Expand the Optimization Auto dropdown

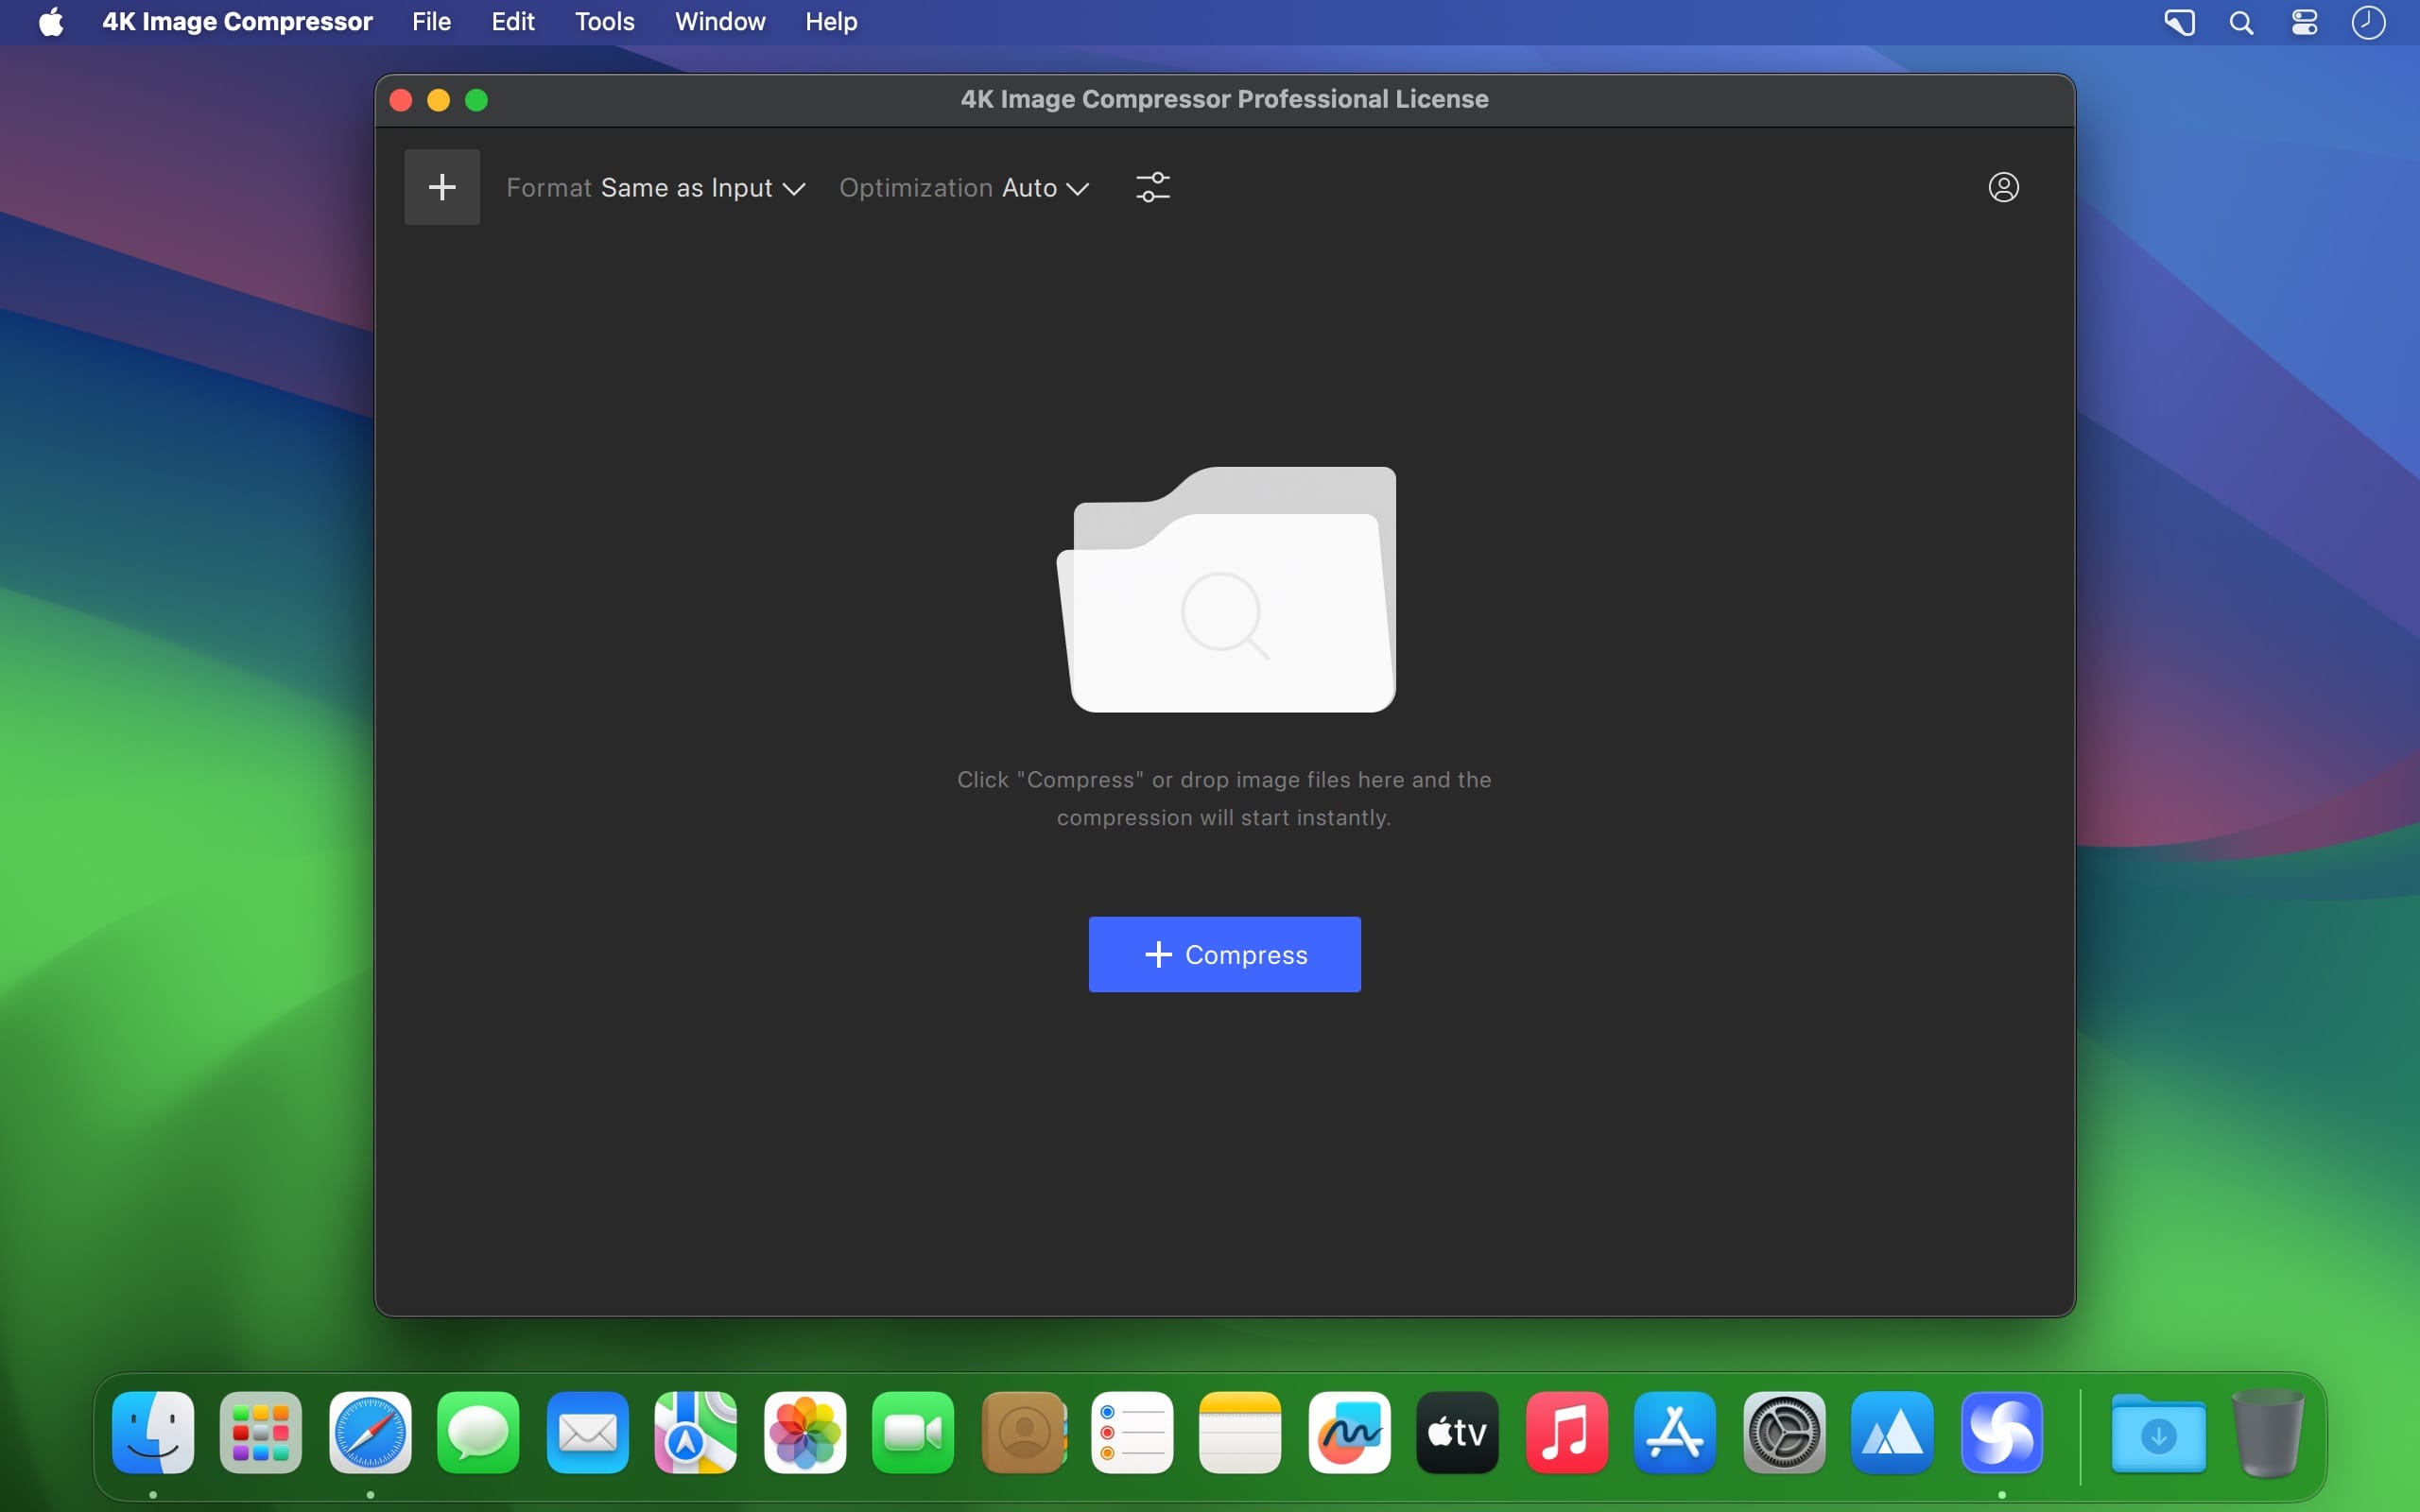[964, 188]
